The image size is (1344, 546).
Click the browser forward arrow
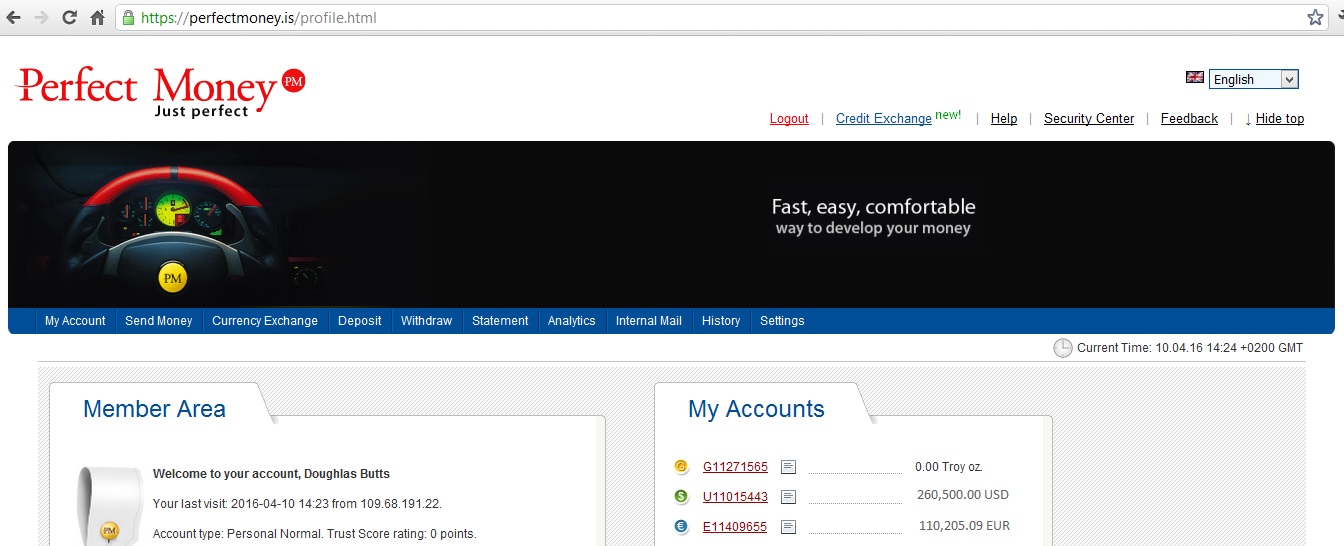41,18
